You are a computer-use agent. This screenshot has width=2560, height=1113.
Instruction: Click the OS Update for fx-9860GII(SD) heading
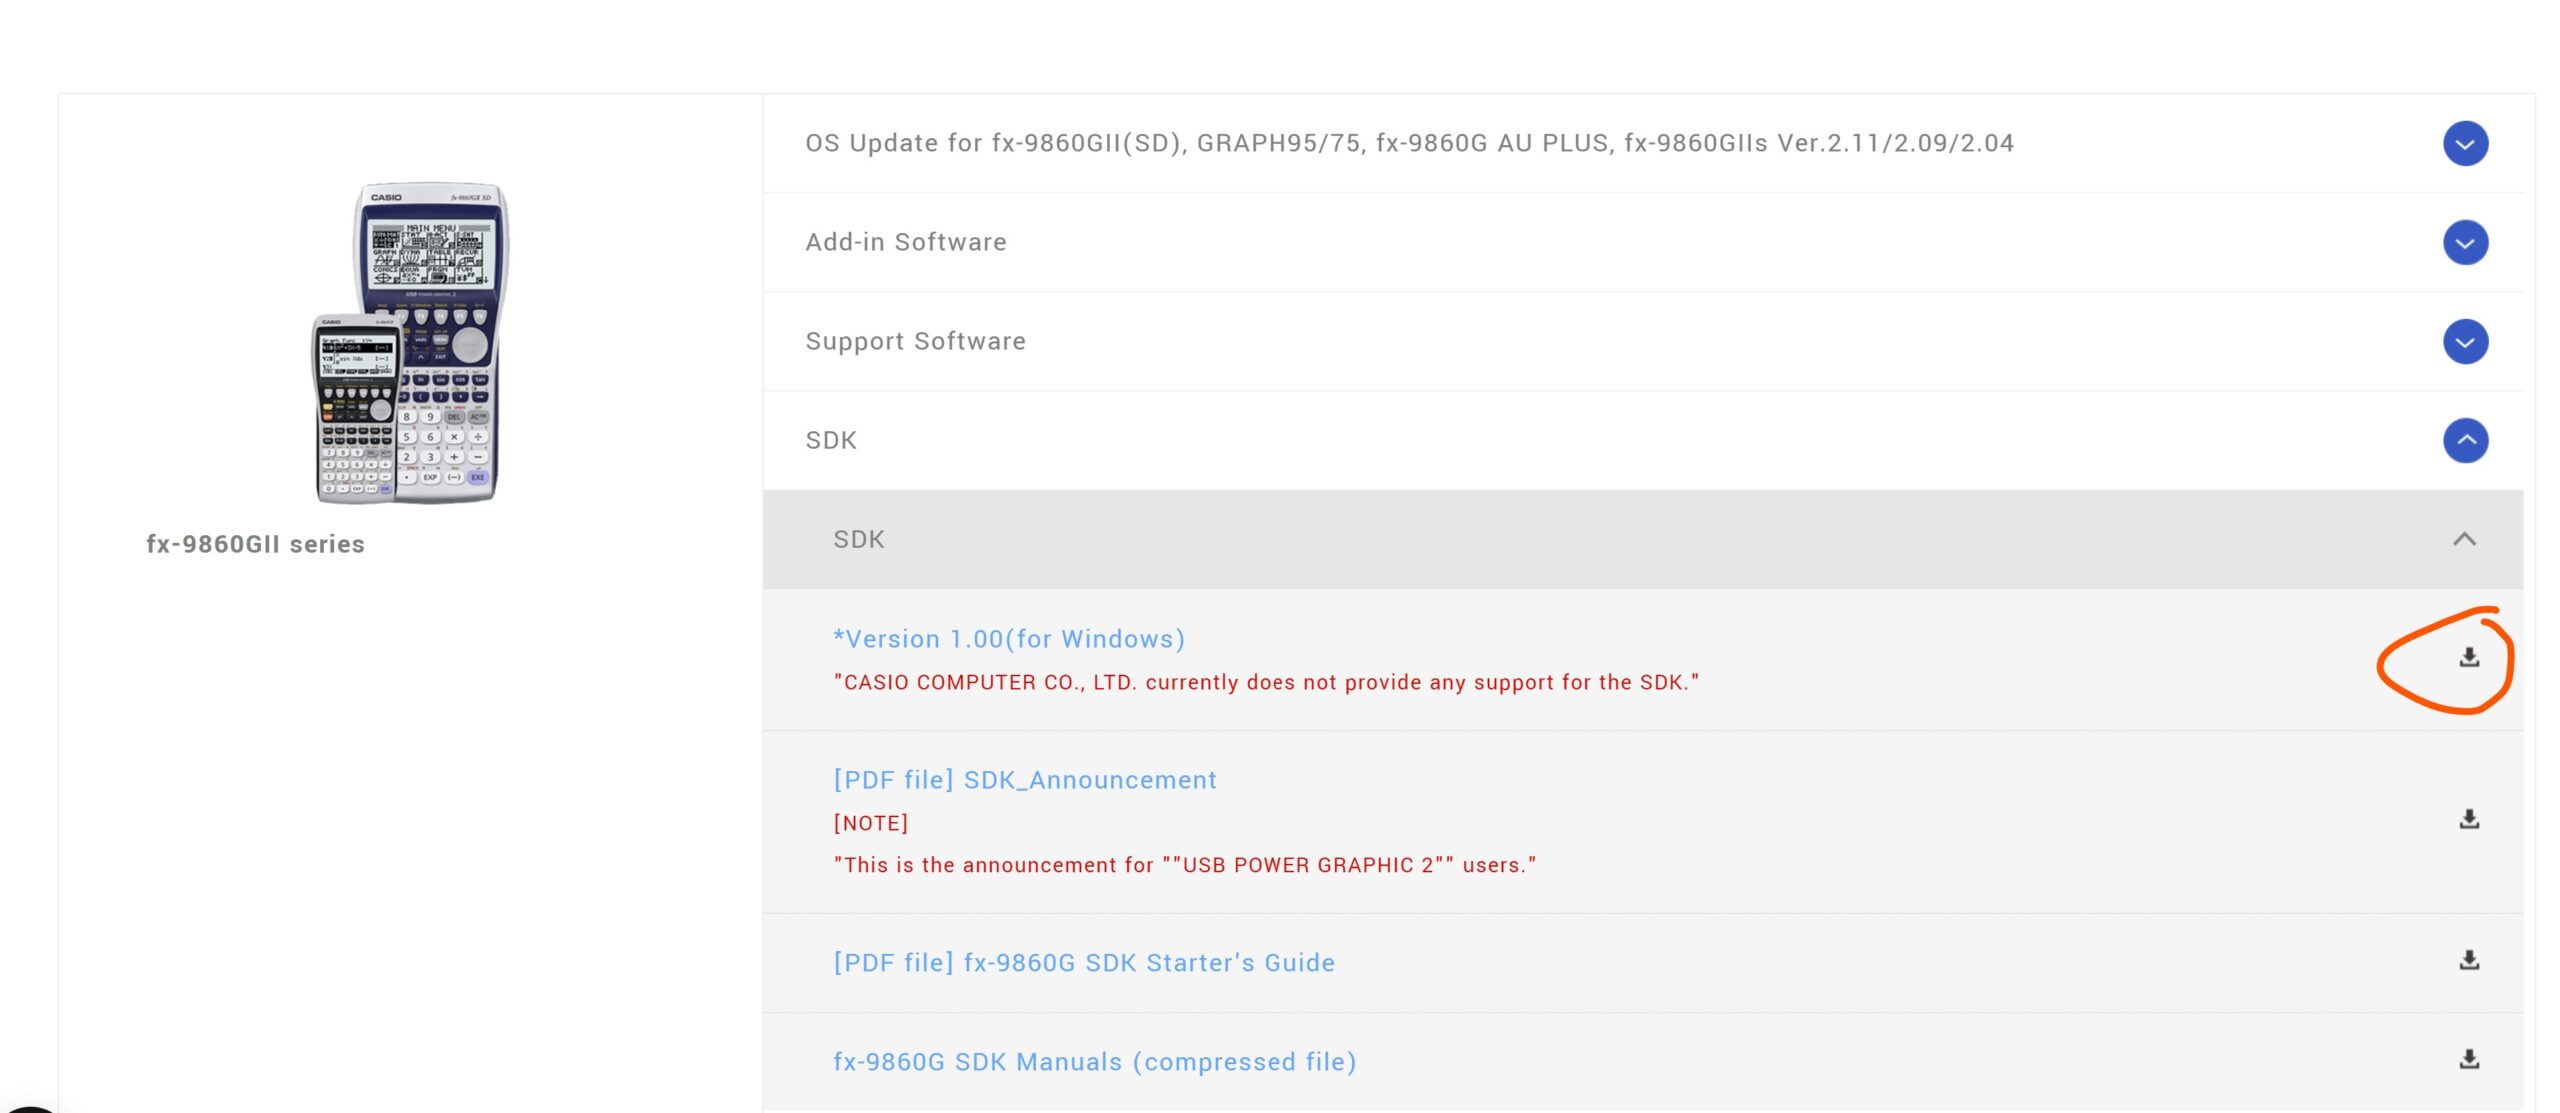point(1409,143)
